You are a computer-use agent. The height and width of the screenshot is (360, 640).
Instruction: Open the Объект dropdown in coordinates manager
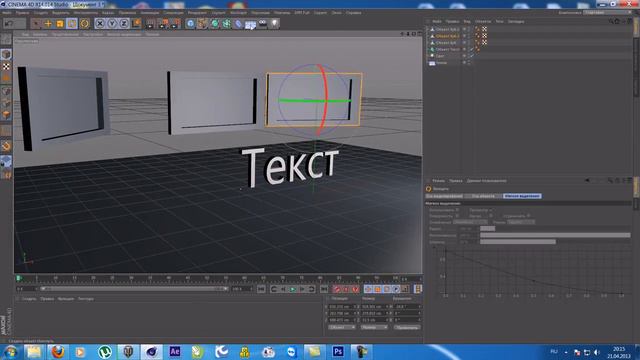point(342,327)
